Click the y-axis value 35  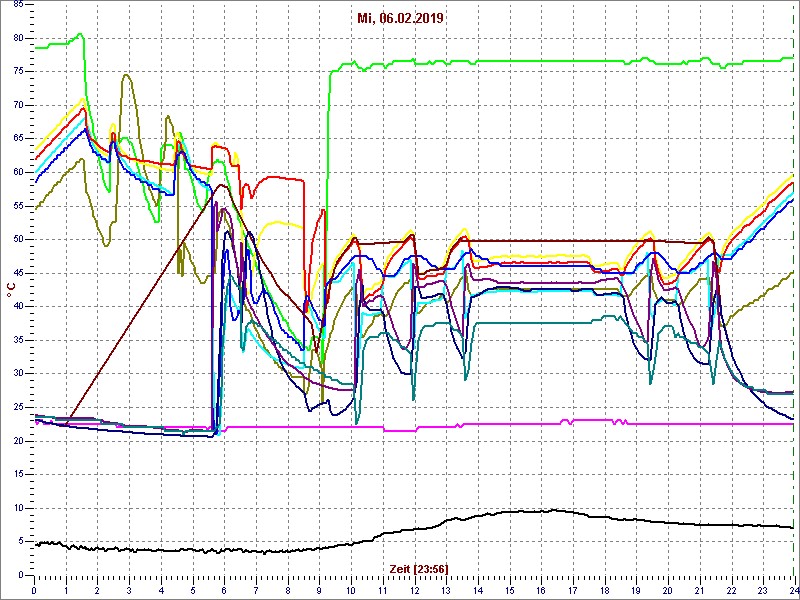pyautogui.click(x=17, y=340)
